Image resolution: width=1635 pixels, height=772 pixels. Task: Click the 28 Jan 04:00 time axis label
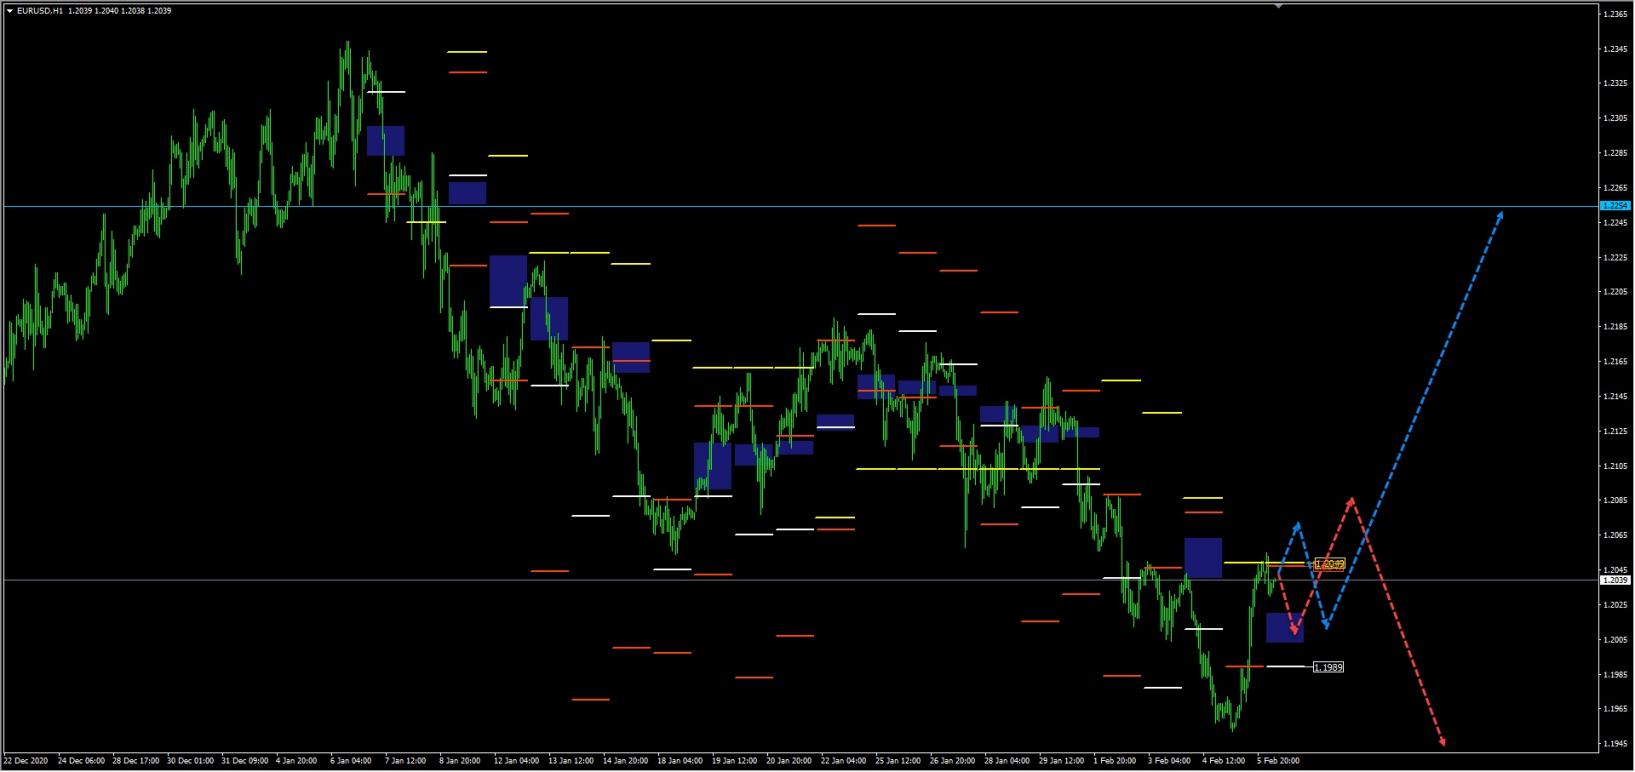(1008, 761)
